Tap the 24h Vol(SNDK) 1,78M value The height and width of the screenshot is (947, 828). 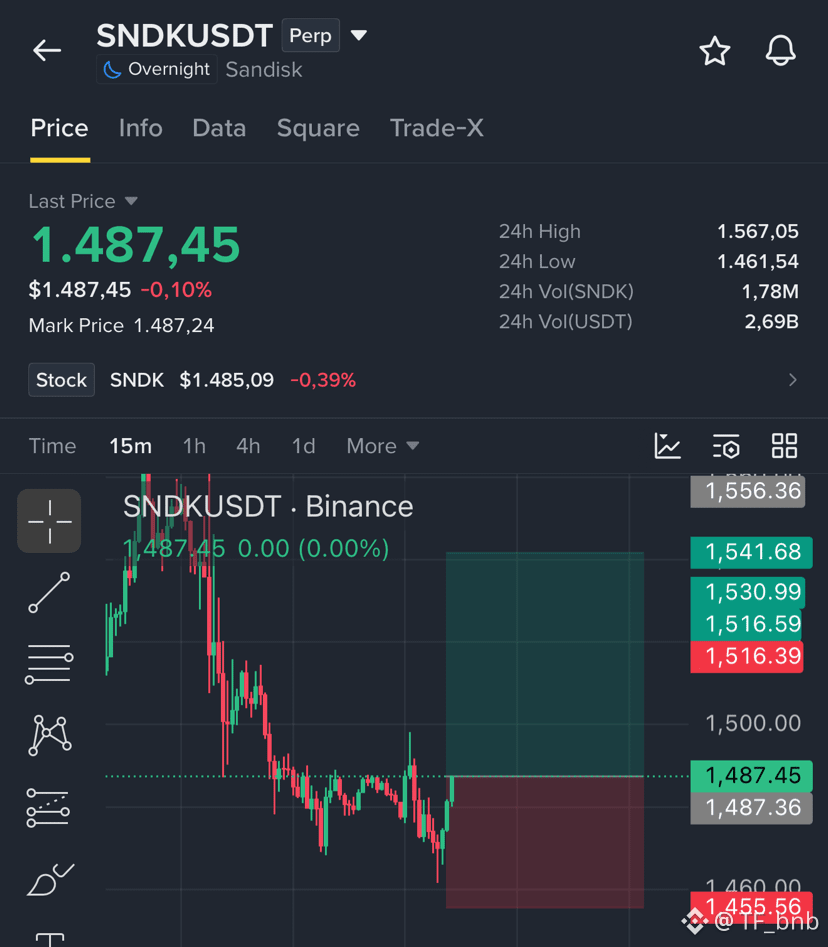[770, 292]
